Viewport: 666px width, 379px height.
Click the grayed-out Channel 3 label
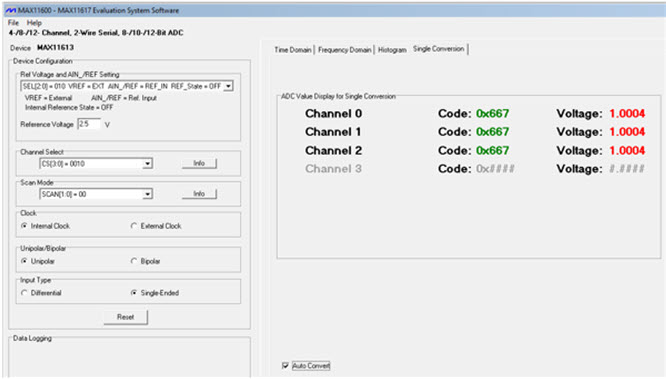[333, 169]
